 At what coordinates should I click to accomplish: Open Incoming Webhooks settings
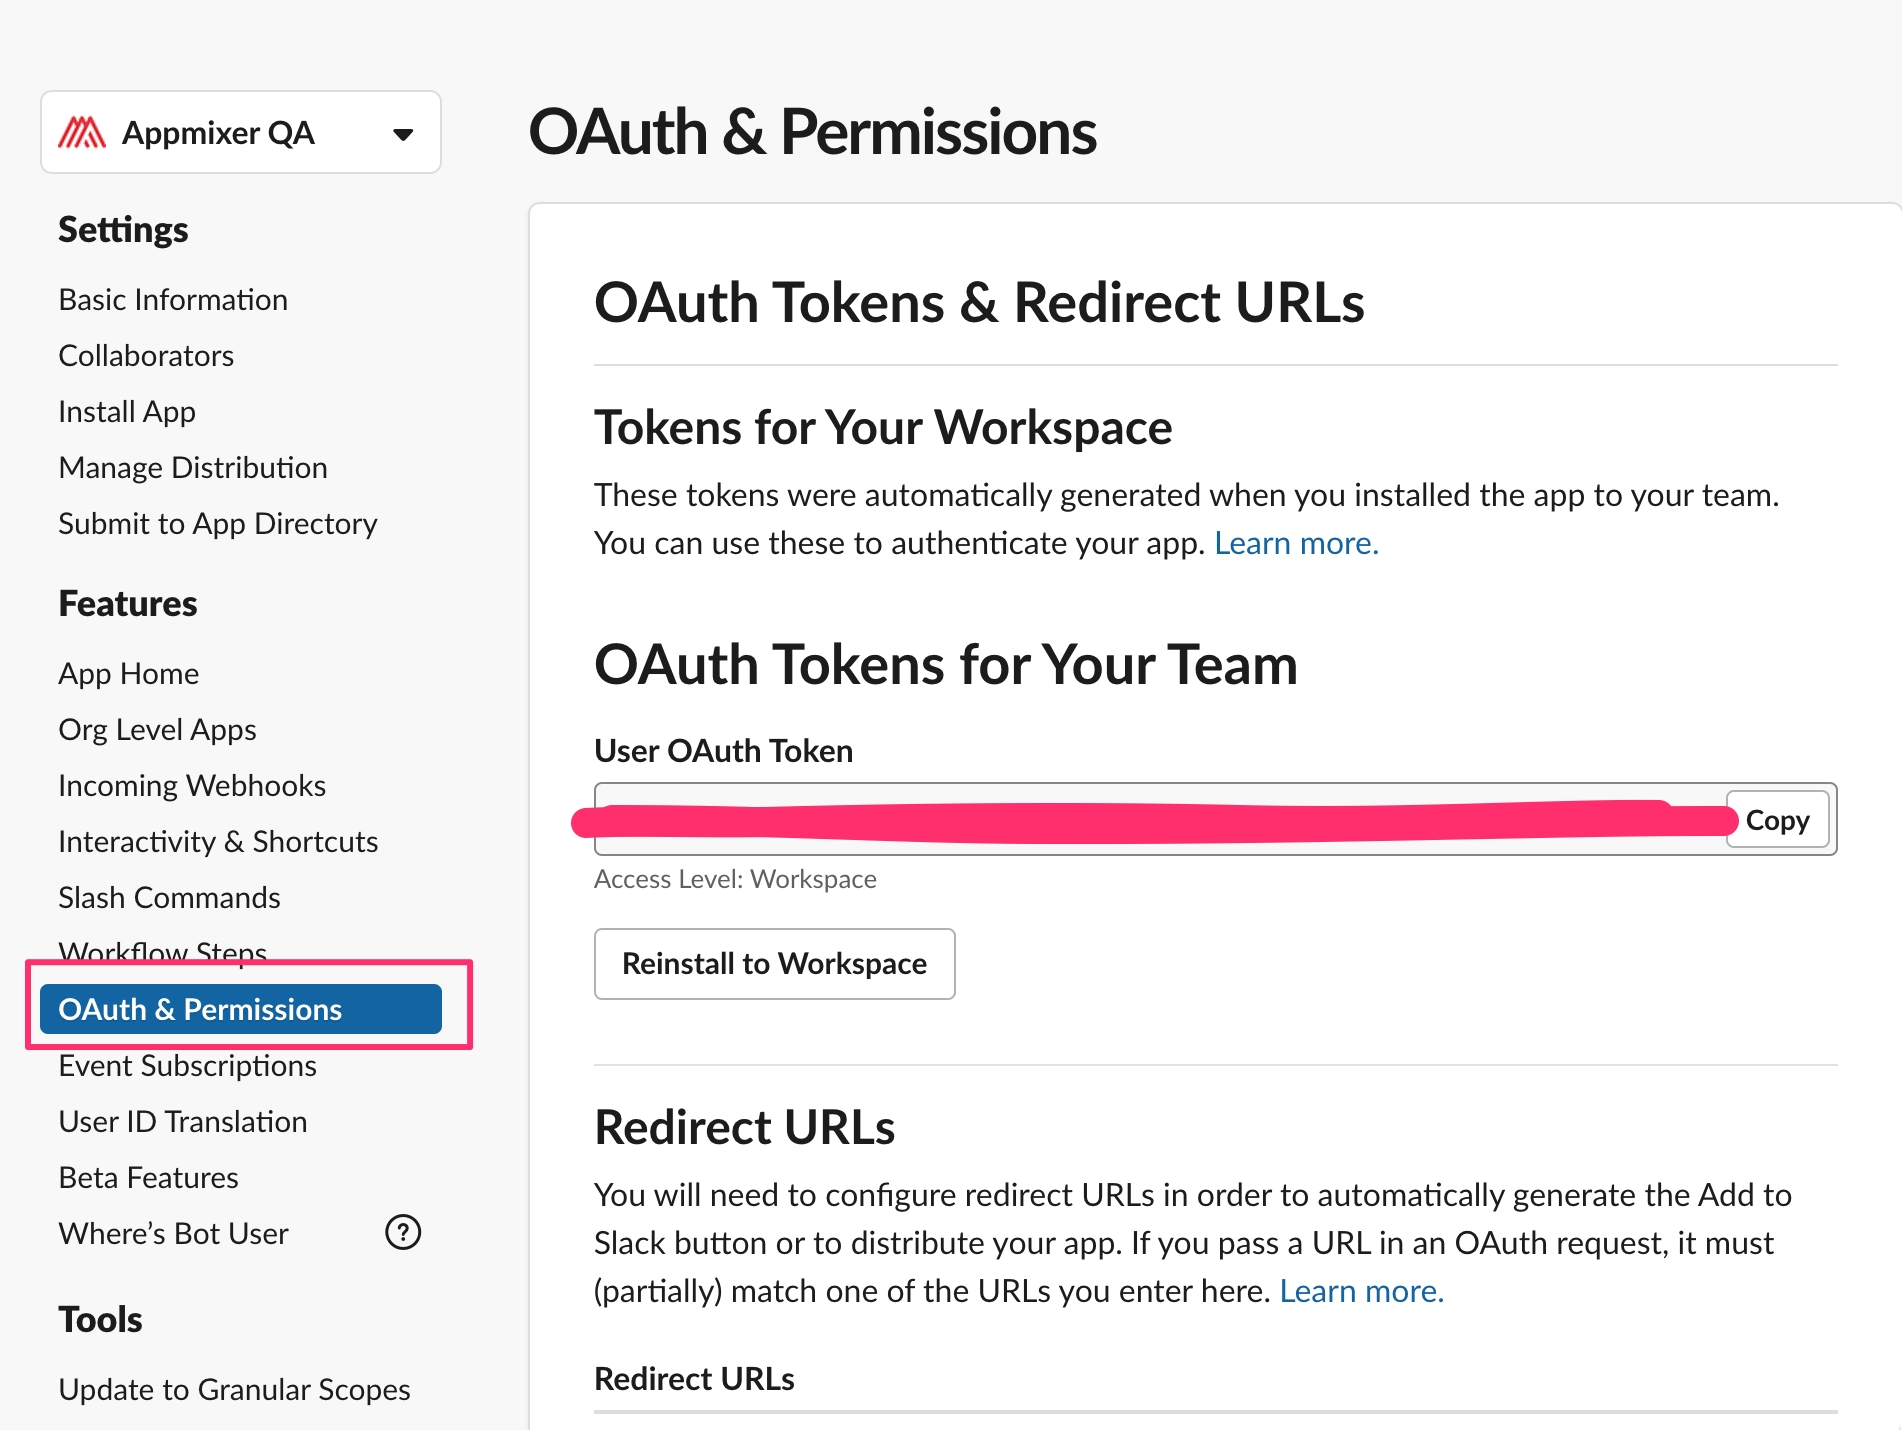[x=192, y=786]
